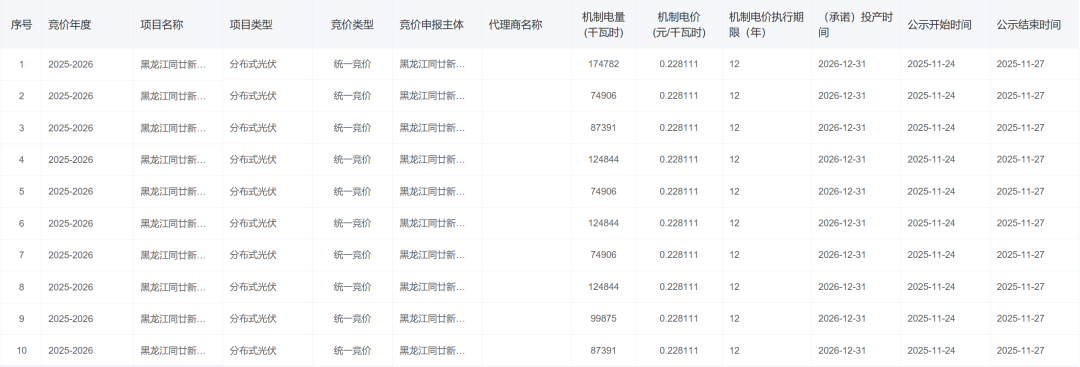1080x367 pixels.
Task: Click the 序号 column header
Action: click(x=21, y=25)
